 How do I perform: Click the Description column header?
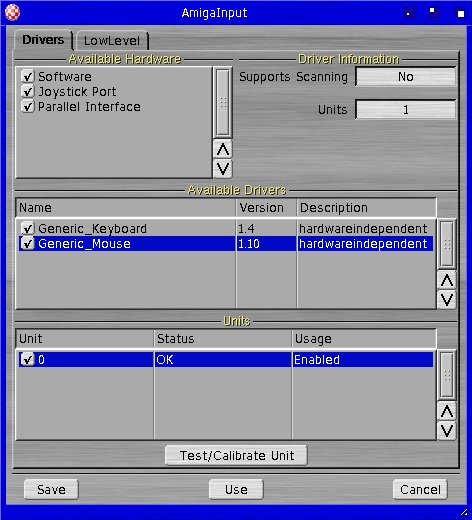[366, 208]
